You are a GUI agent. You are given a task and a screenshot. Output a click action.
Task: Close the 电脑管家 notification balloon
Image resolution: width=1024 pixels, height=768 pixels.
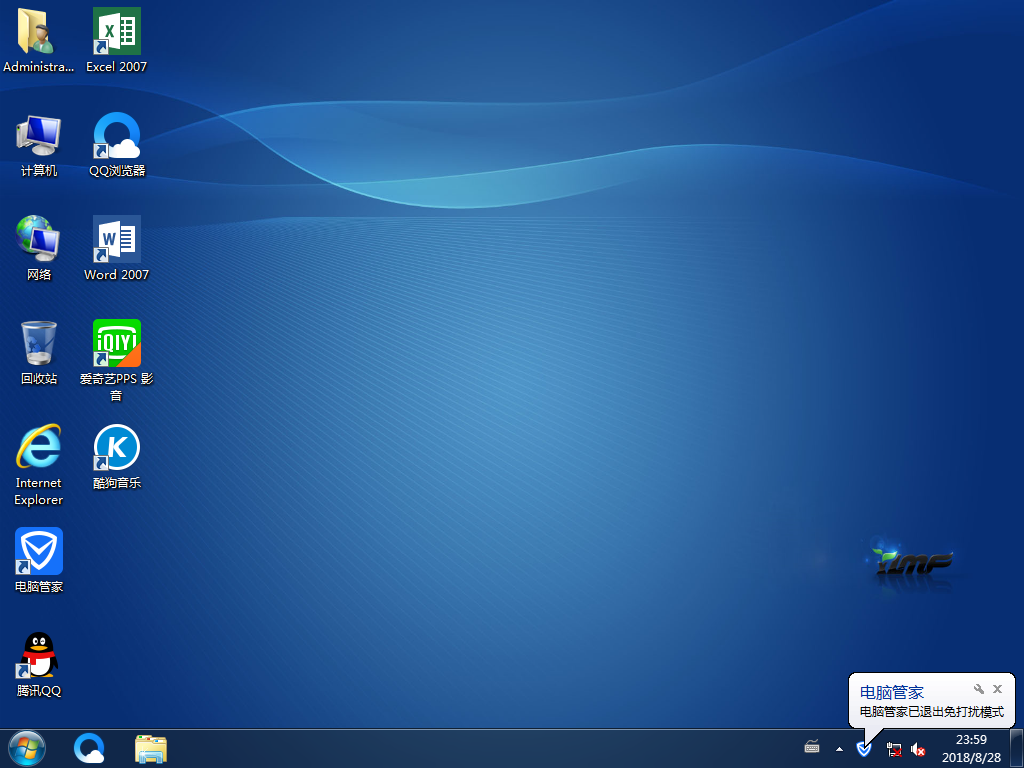(997, 689)
